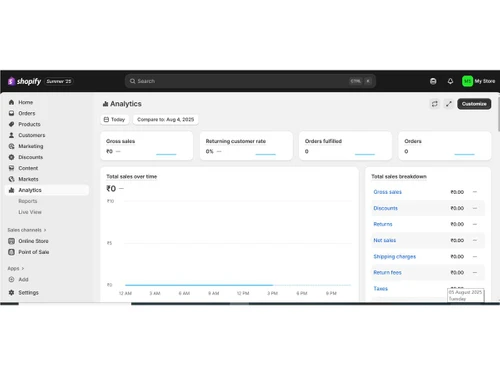Open Gross sales breakdown link

[387, 192]
